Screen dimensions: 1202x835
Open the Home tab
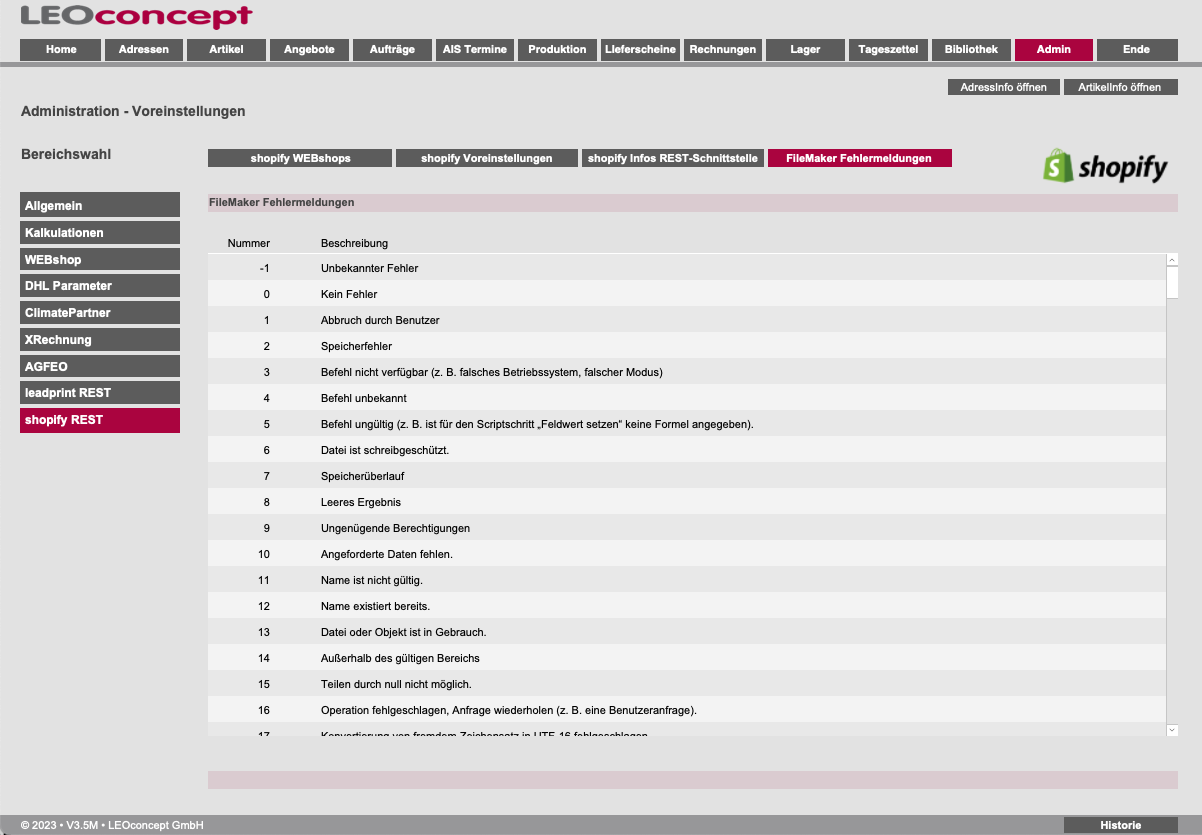click(61, 49)
